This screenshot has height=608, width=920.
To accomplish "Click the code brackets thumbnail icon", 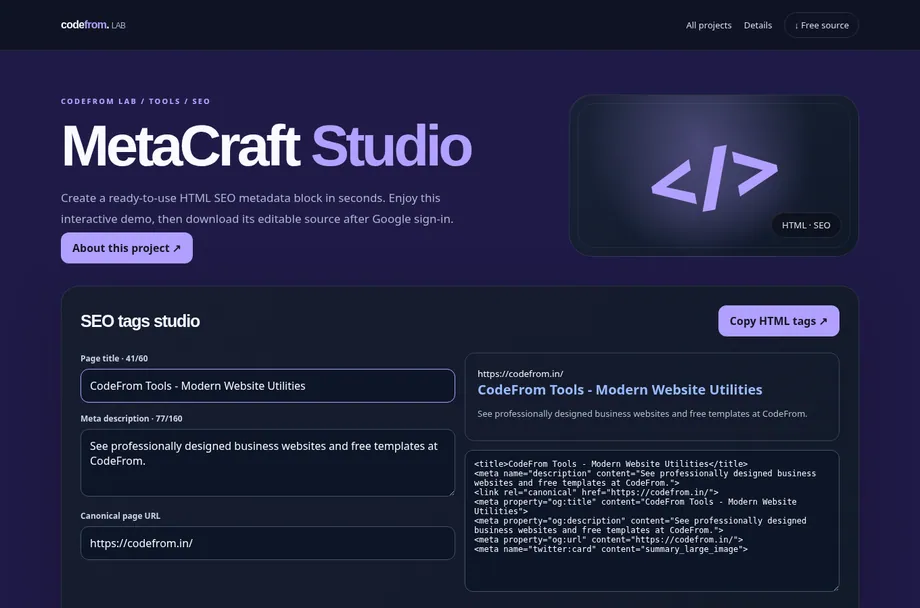I will coord(714,178).
